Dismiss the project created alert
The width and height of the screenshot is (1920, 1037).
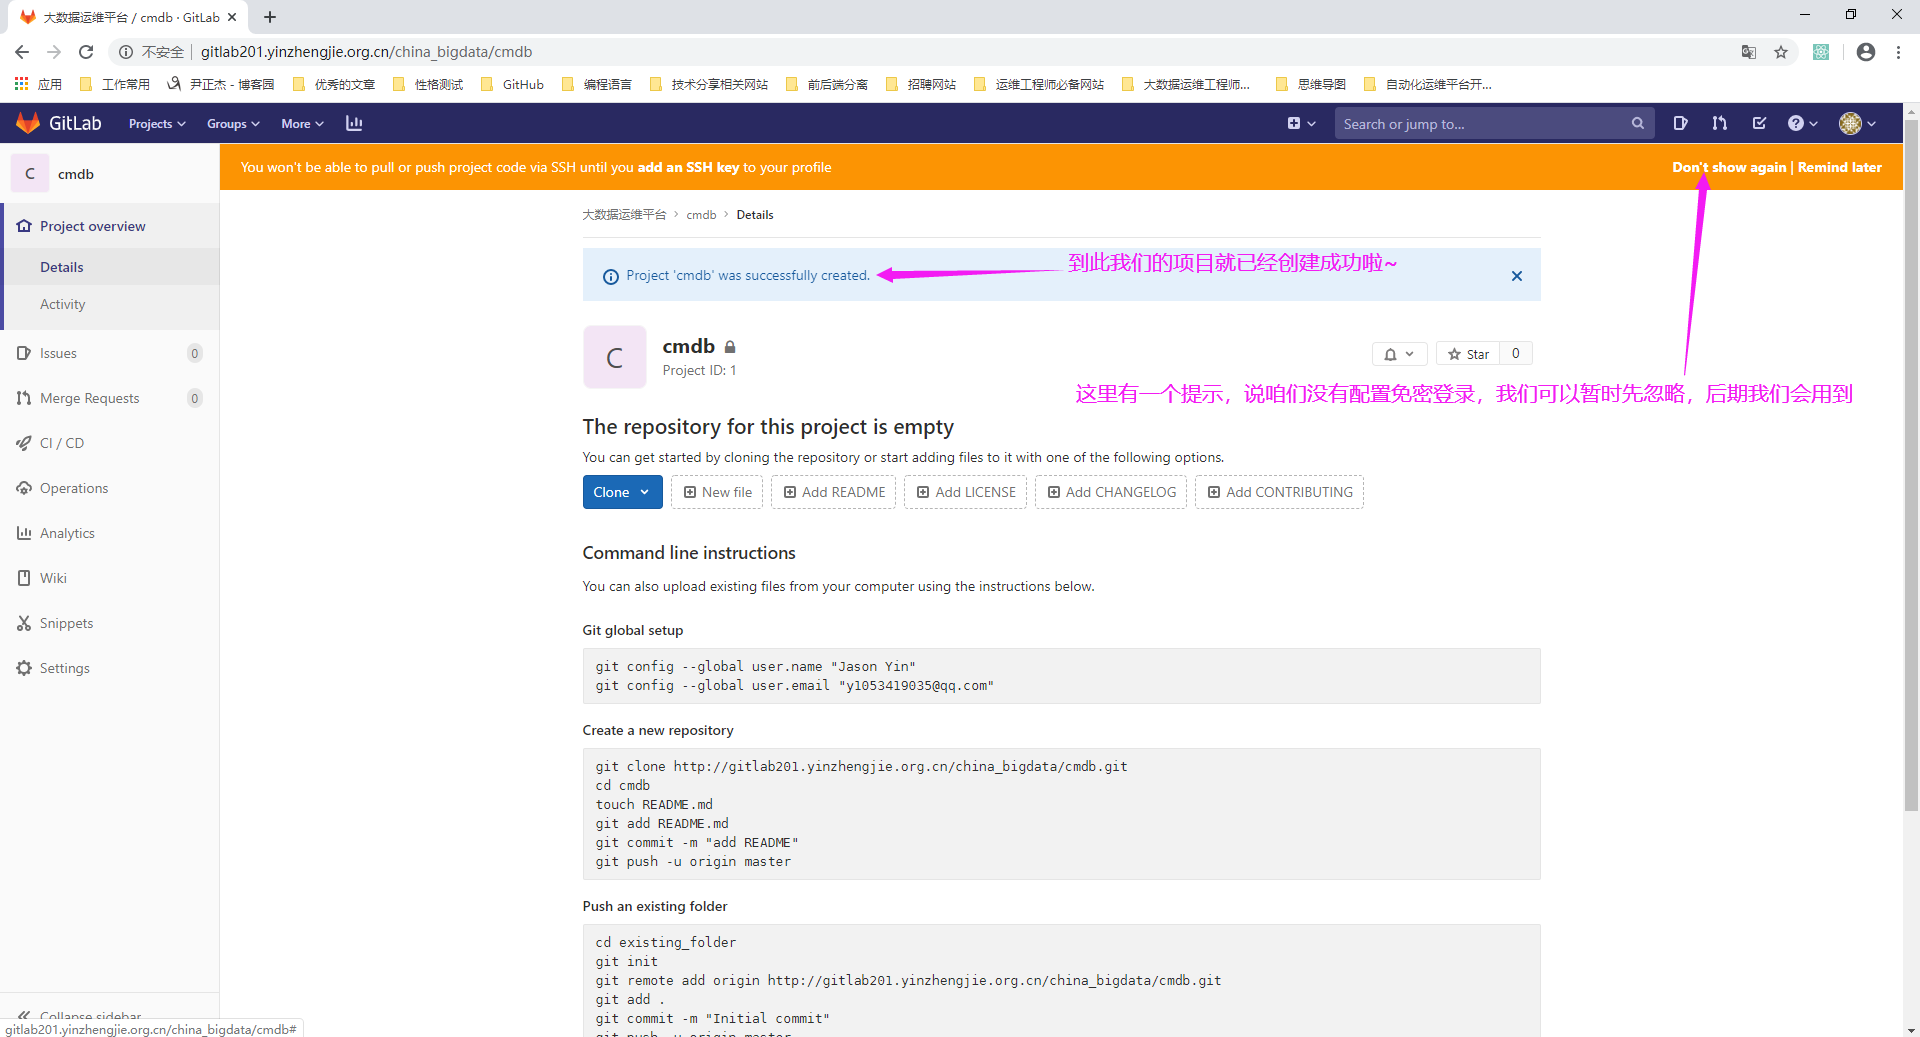point(1517,276)
